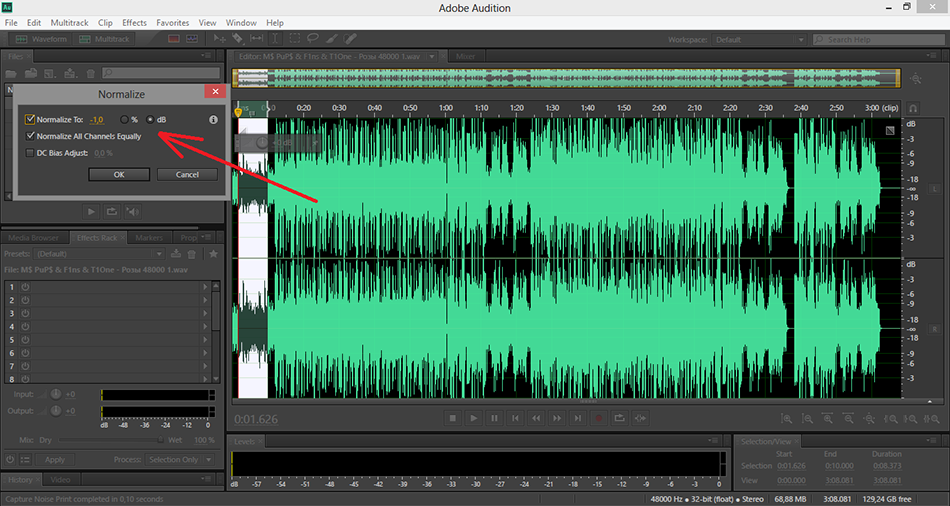Click the info icon in Normalize dialog

[x=213, y=120]
